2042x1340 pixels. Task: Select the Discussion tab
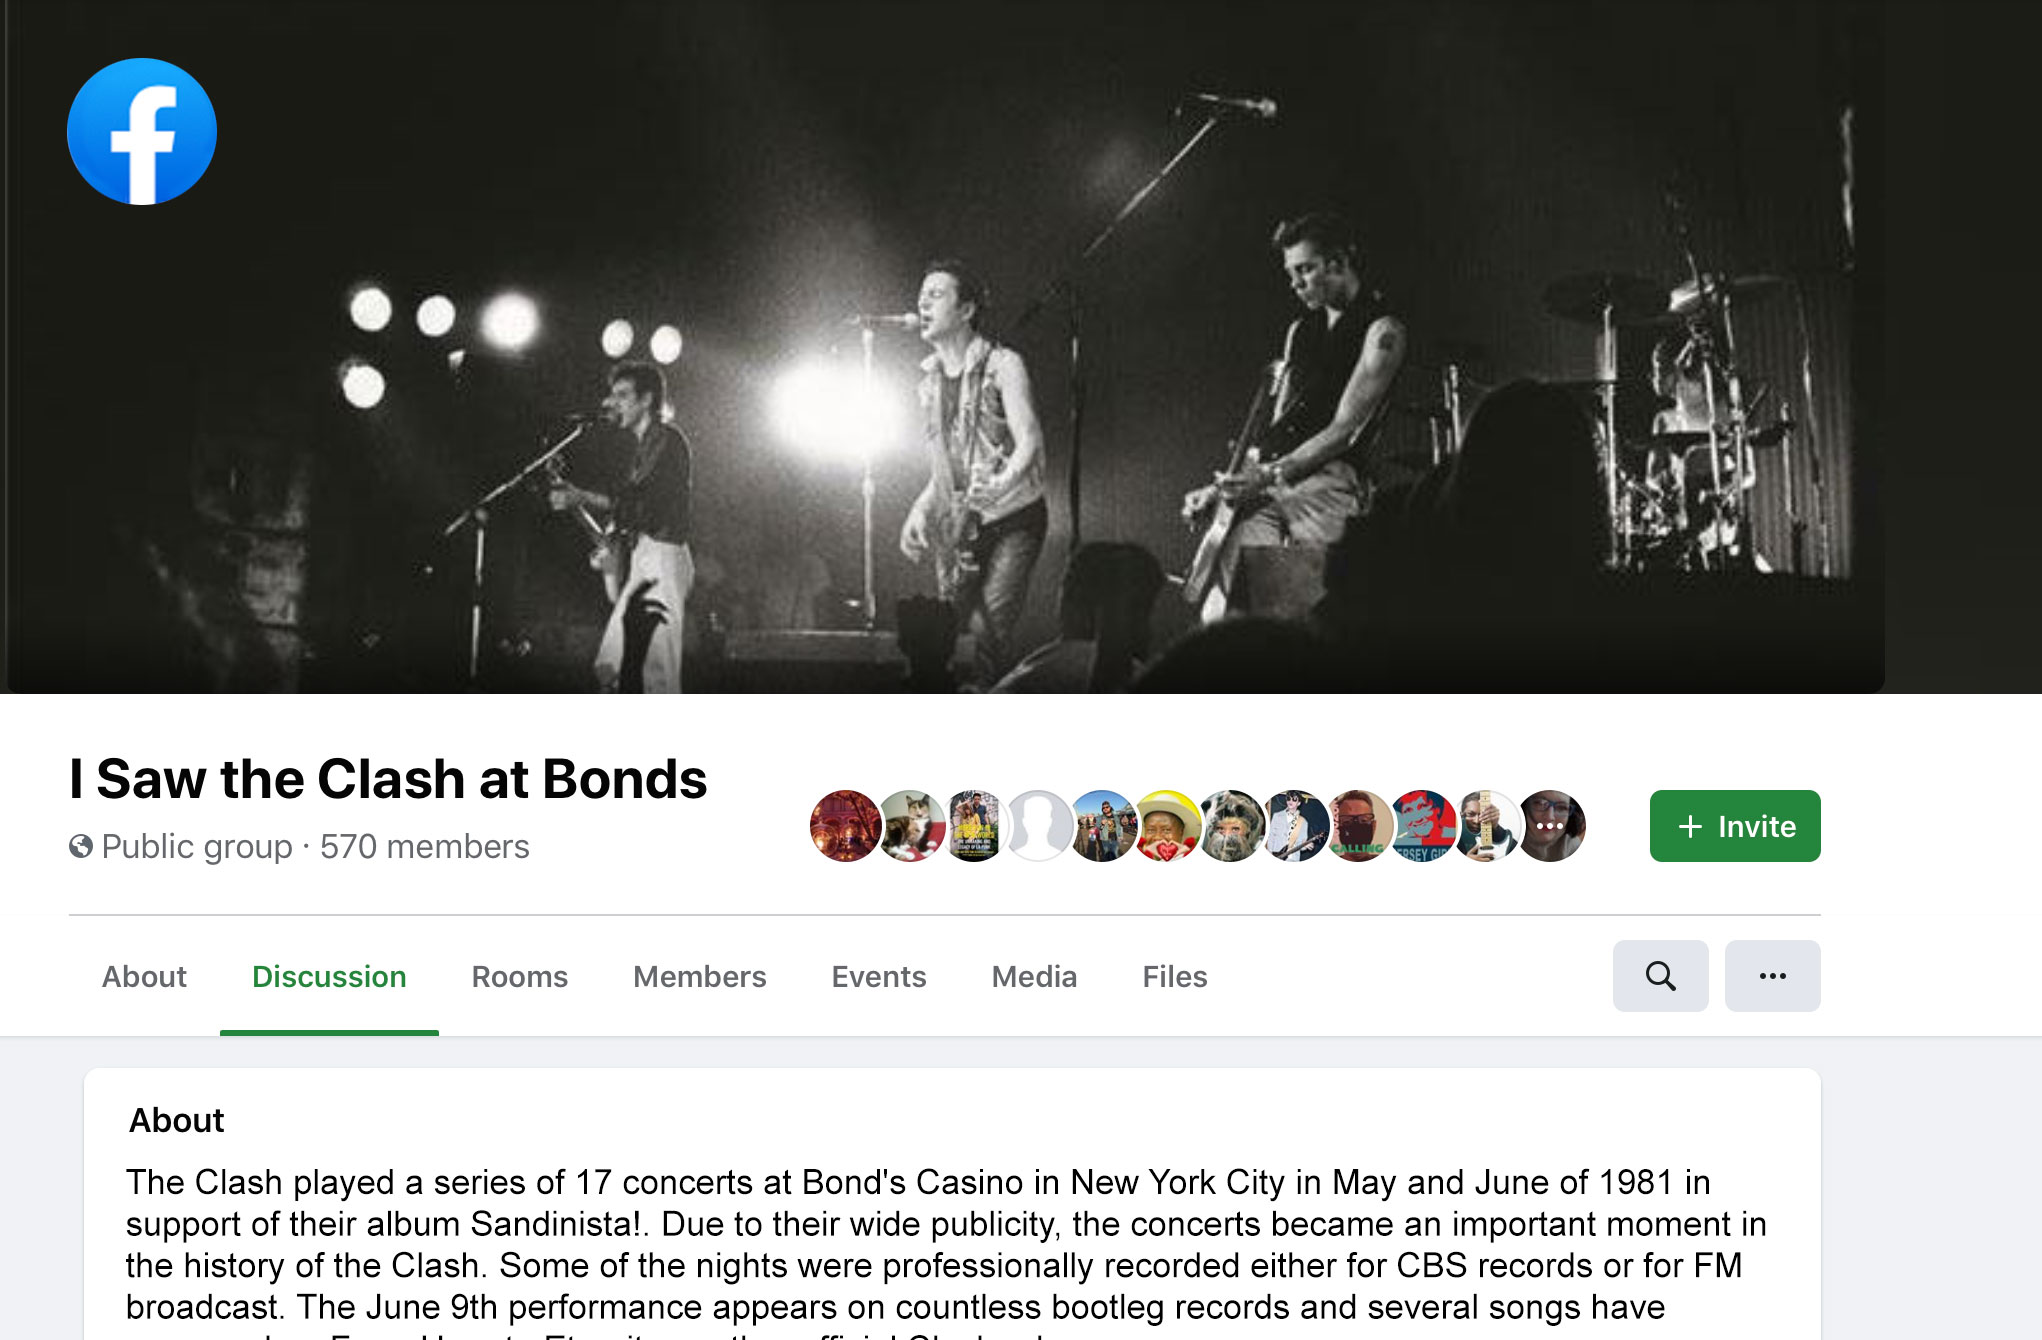(329, 976)
